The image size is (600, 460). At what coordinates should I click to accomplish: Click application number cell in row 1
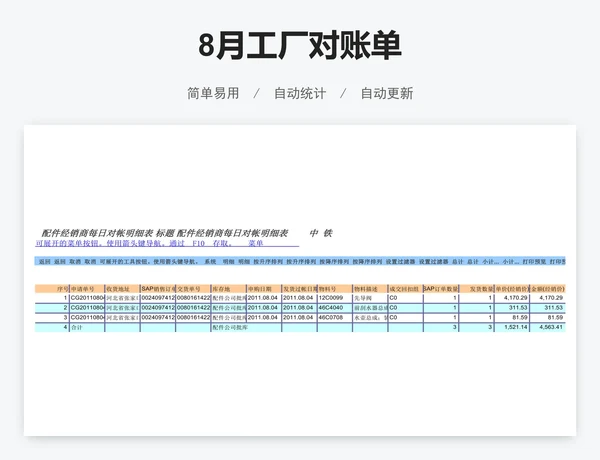87,298
